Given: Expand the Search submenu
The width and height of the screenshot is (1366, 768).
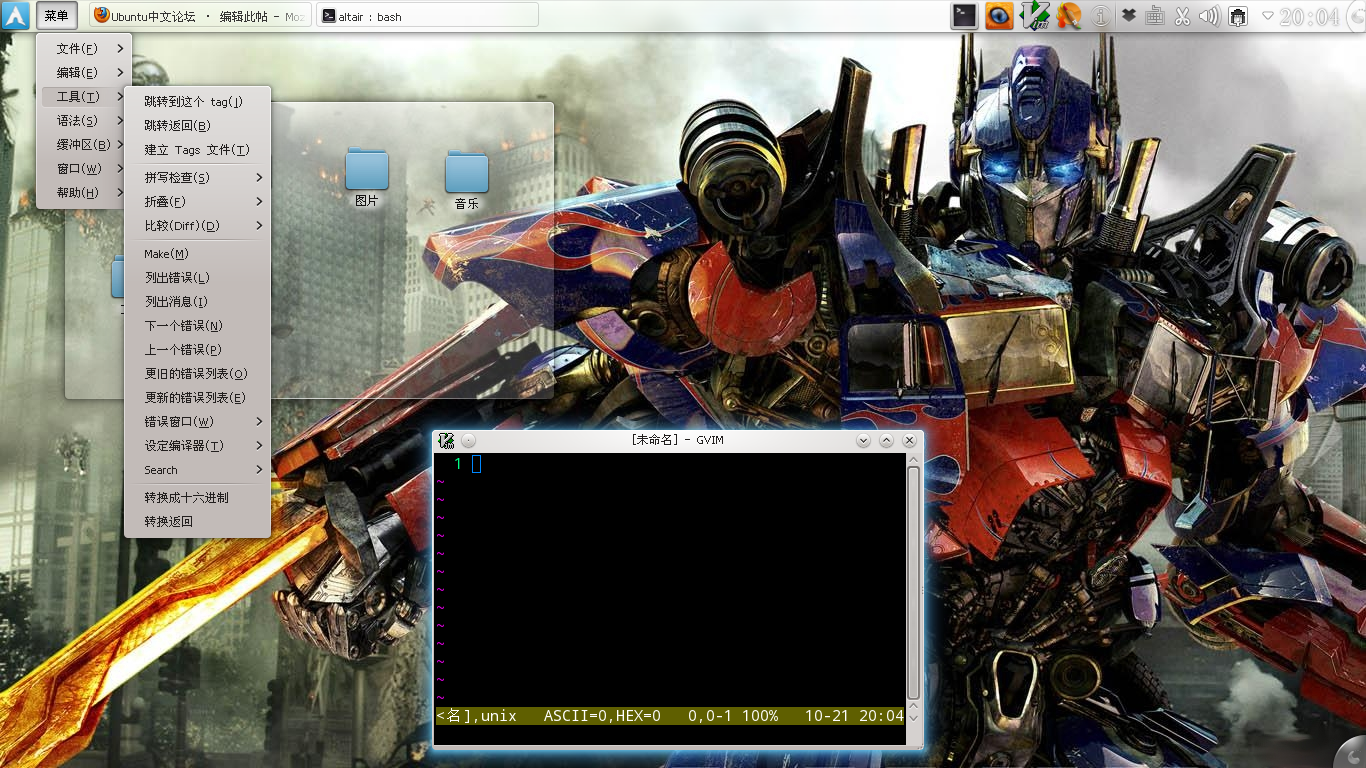Looking at the screenshot, I should click(197, 469).
